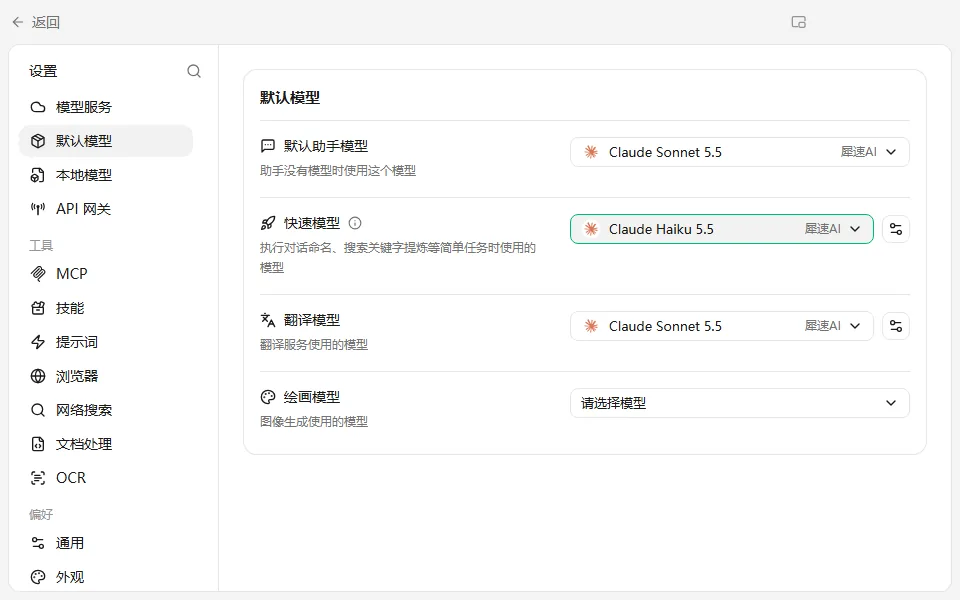This screenshot has width=960, height=600.
Task: Open the settings search icon
Action: click(194, 71)
